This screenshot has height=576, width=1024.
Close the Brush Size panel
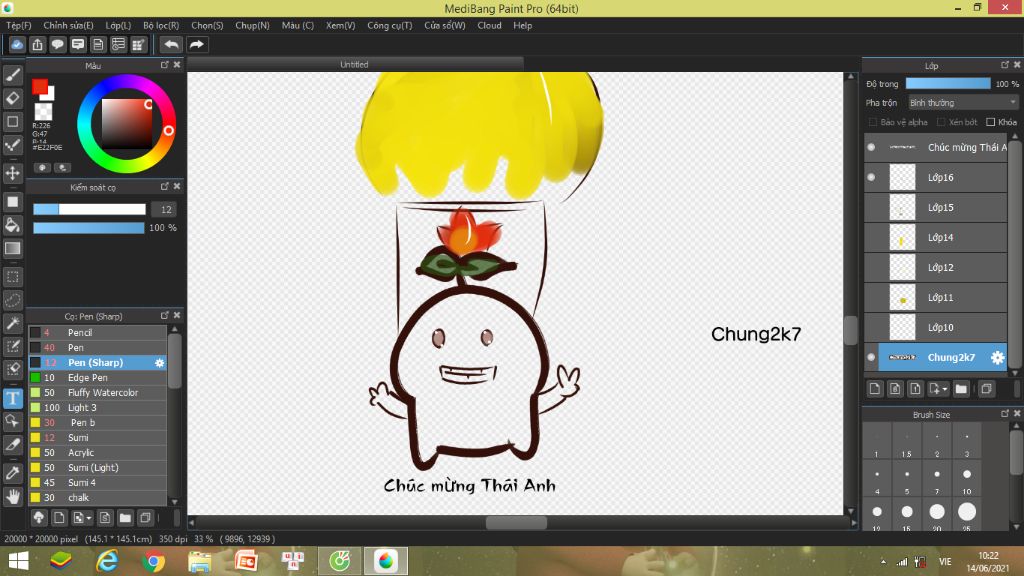pyautogui.click(x=1017, y=414)
